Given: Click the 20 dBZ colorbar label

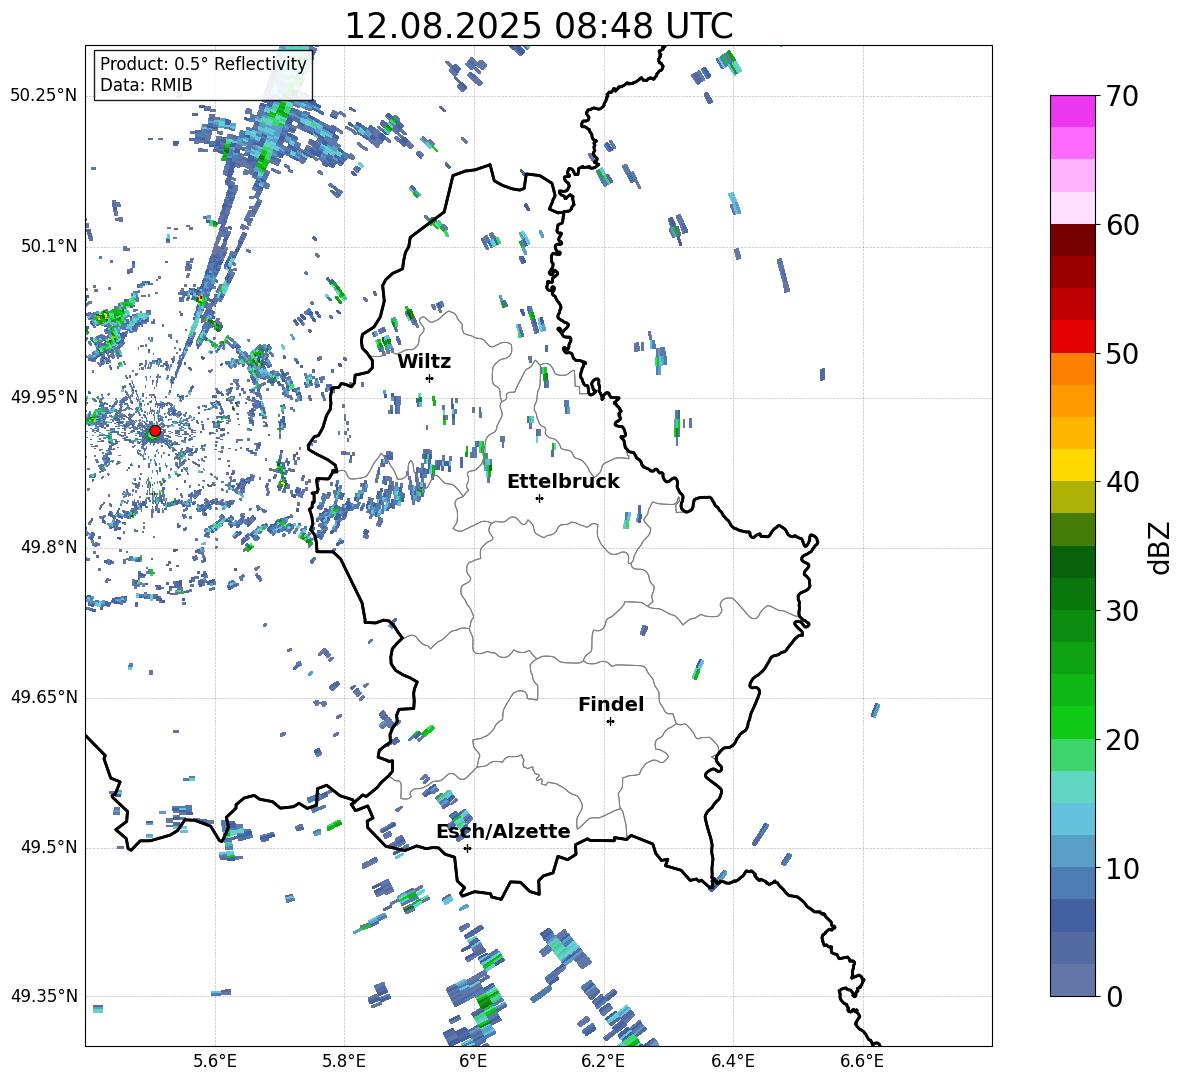Looking at the screenshot, I should click(x=1122, y=740).
